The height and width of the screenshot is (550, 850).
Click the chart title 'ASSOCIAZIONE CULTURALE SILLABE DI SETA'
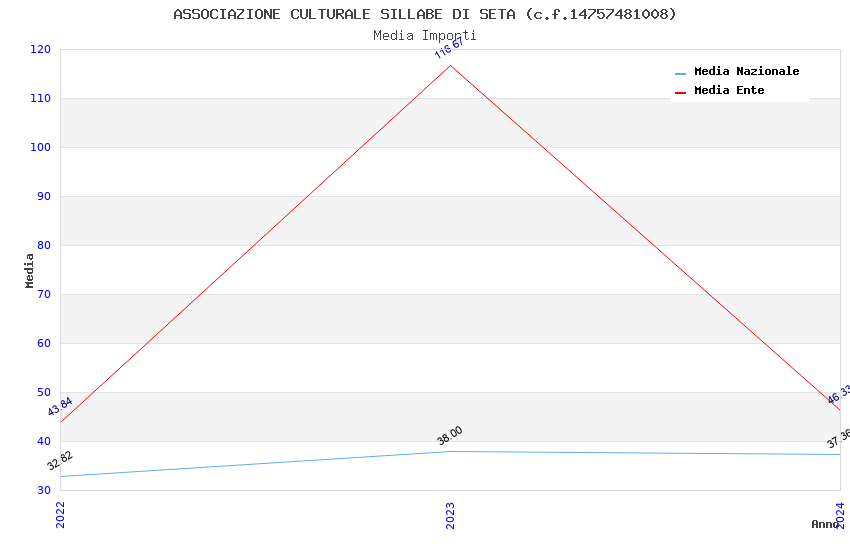click(x=344, y=14)
